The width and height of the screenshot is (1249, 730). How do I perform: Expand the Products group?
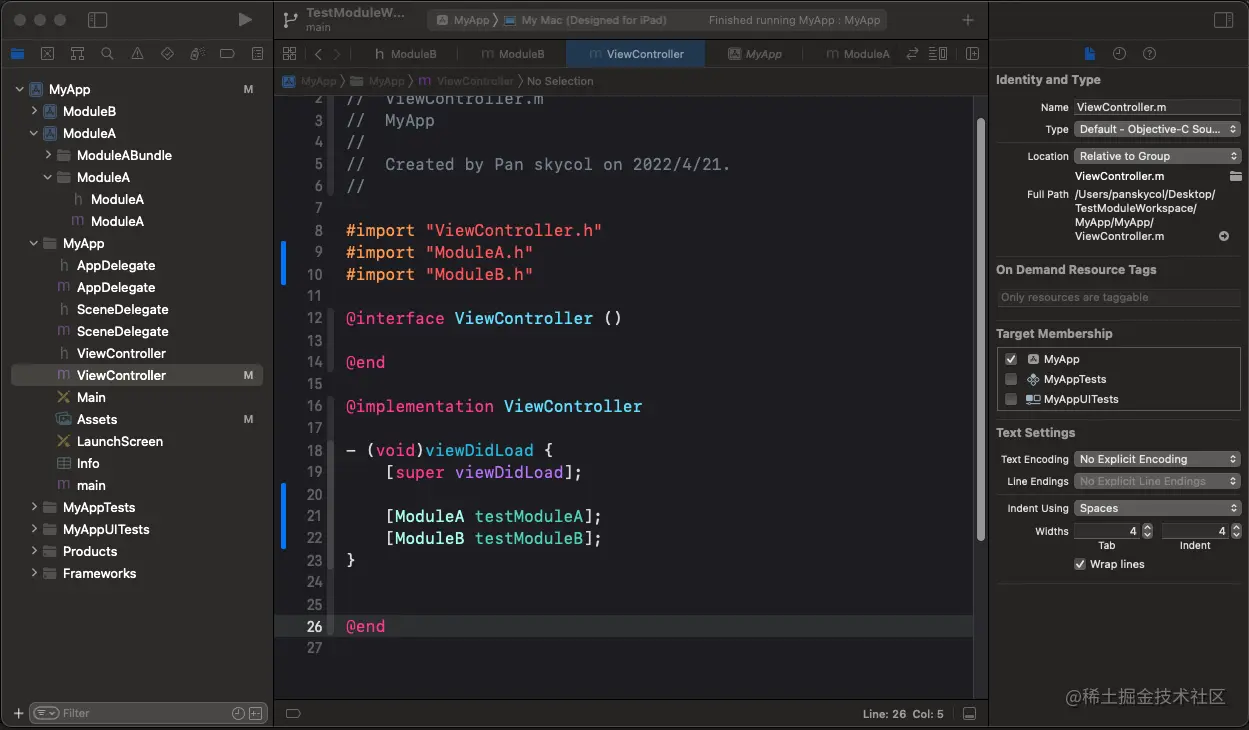click(33, 551)
